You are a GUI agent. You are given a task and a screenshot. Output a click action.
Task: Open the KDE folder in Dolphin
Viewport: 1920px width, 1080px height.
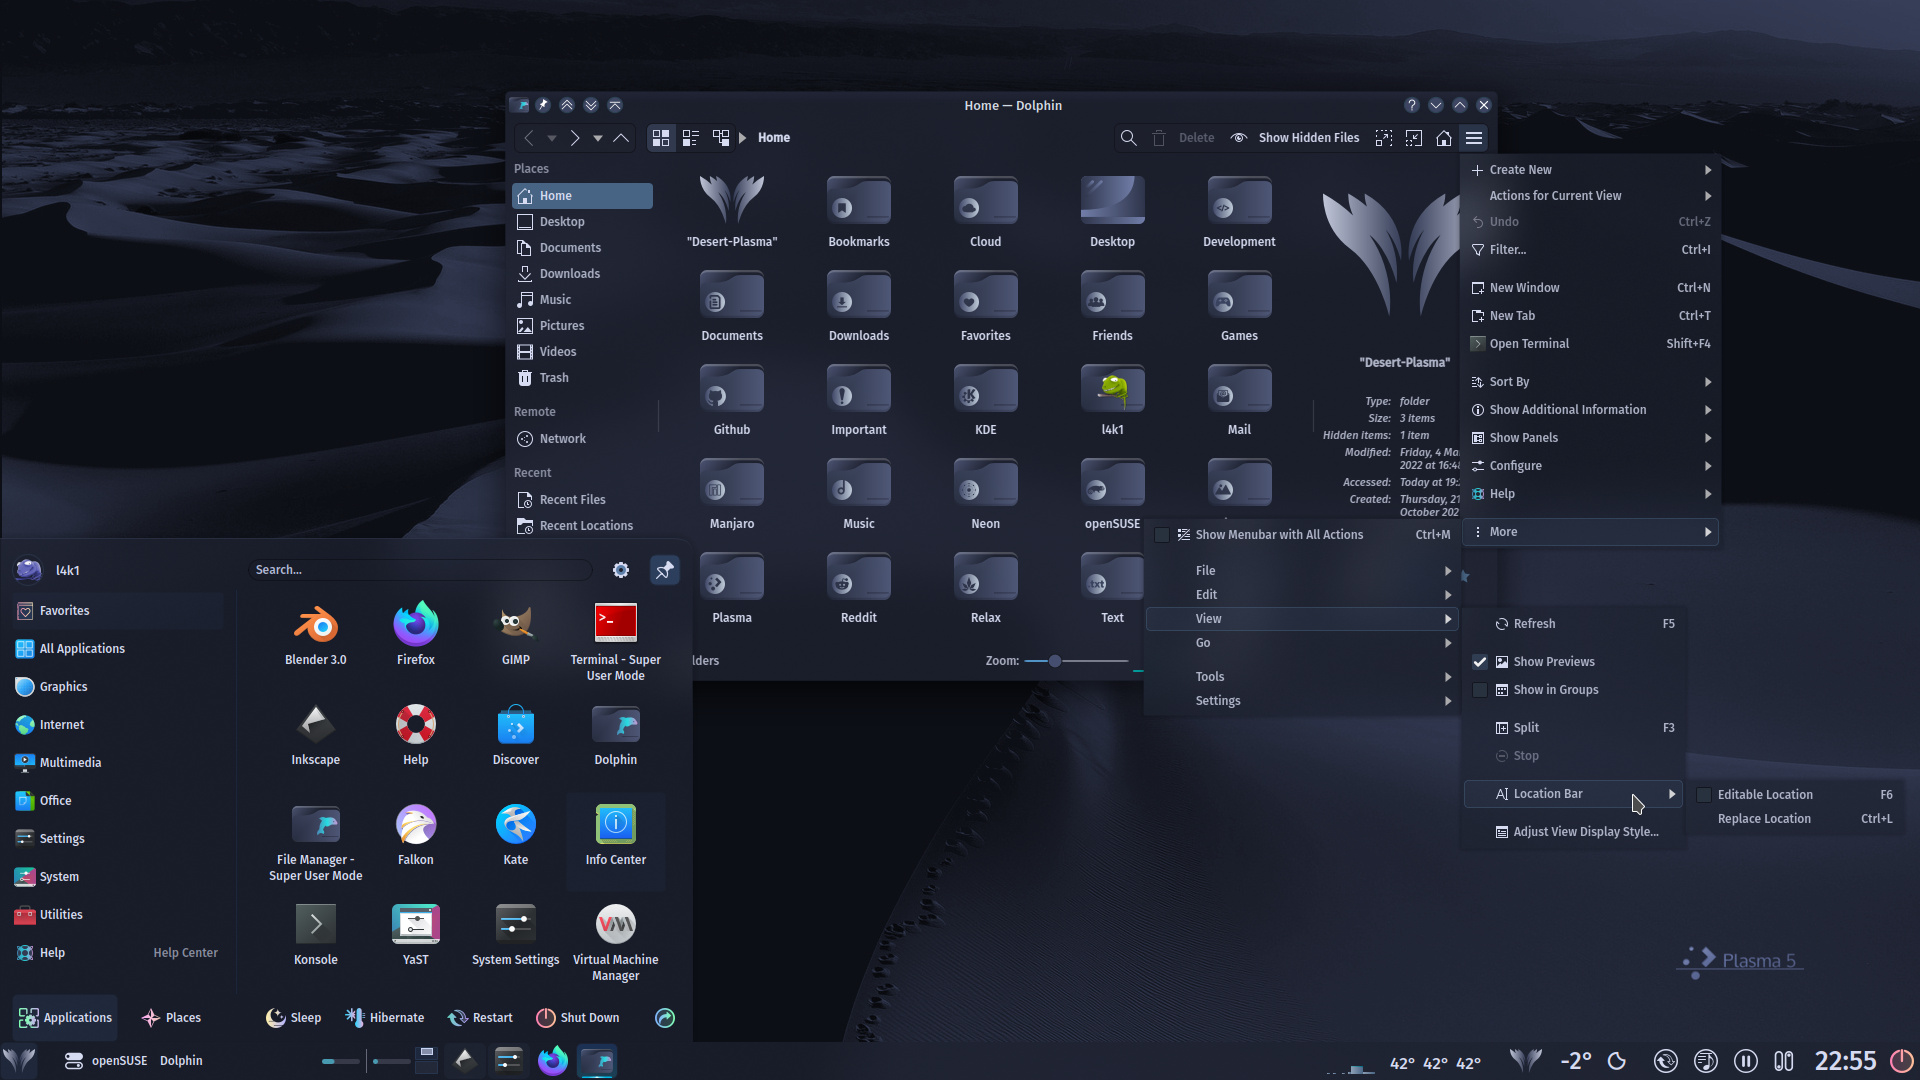coord(986,400)
